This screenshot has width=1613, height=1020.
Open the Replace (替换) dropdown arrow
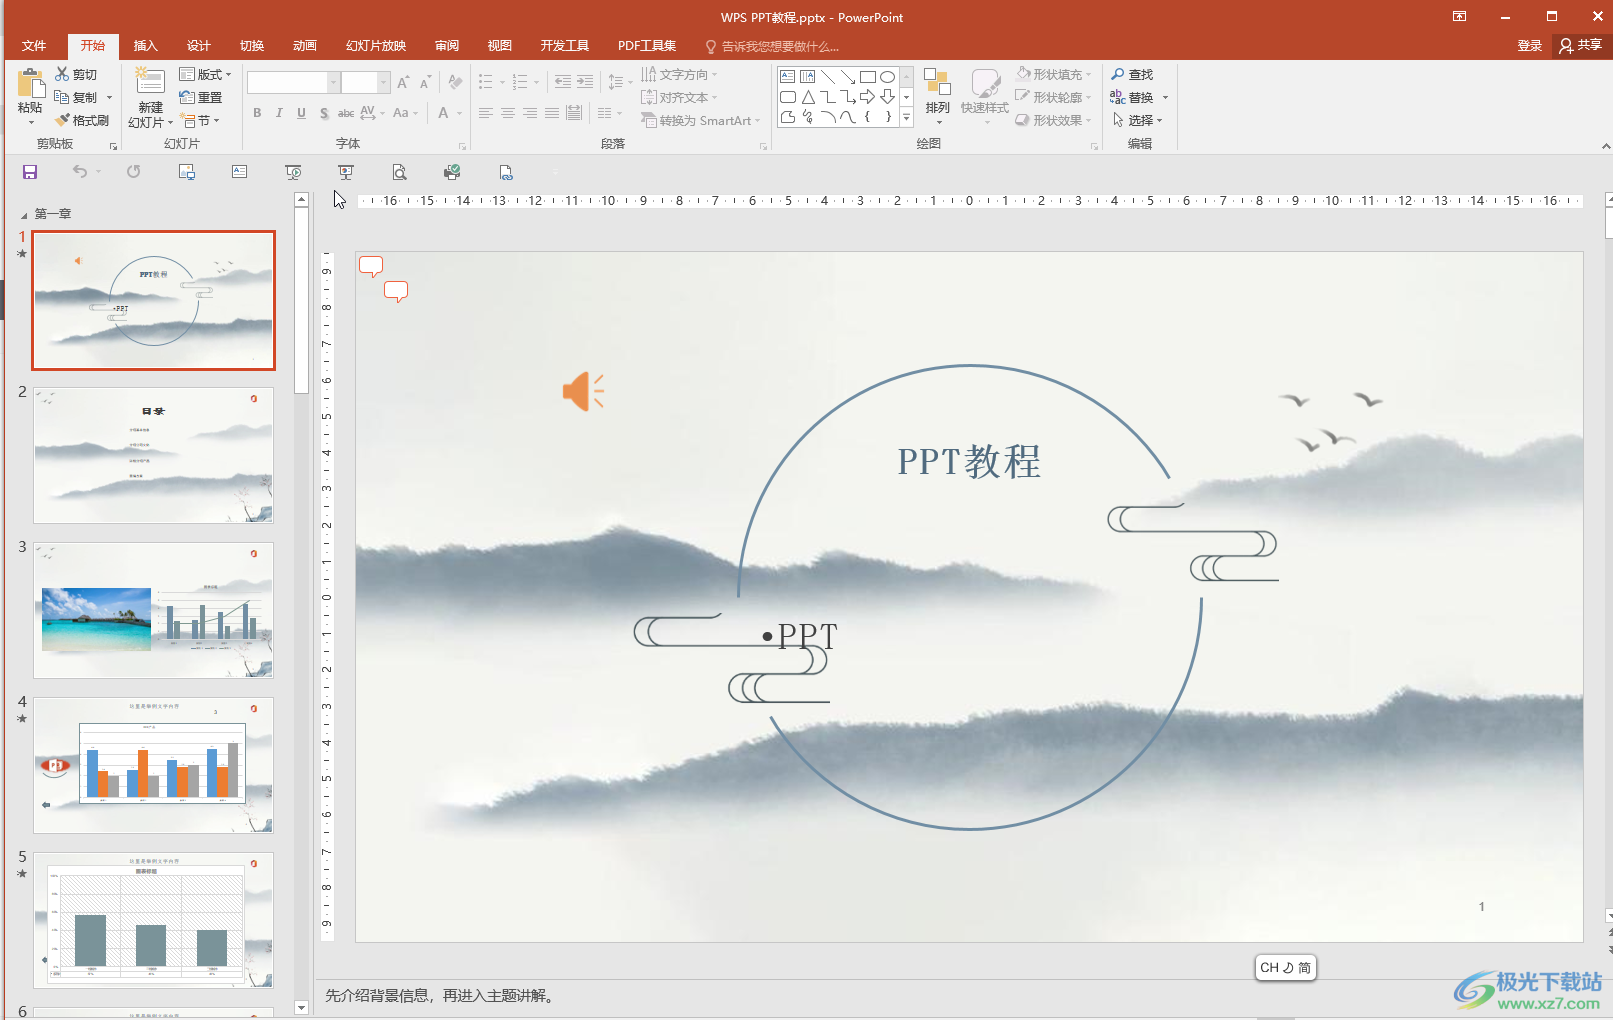click(1165, 97)
